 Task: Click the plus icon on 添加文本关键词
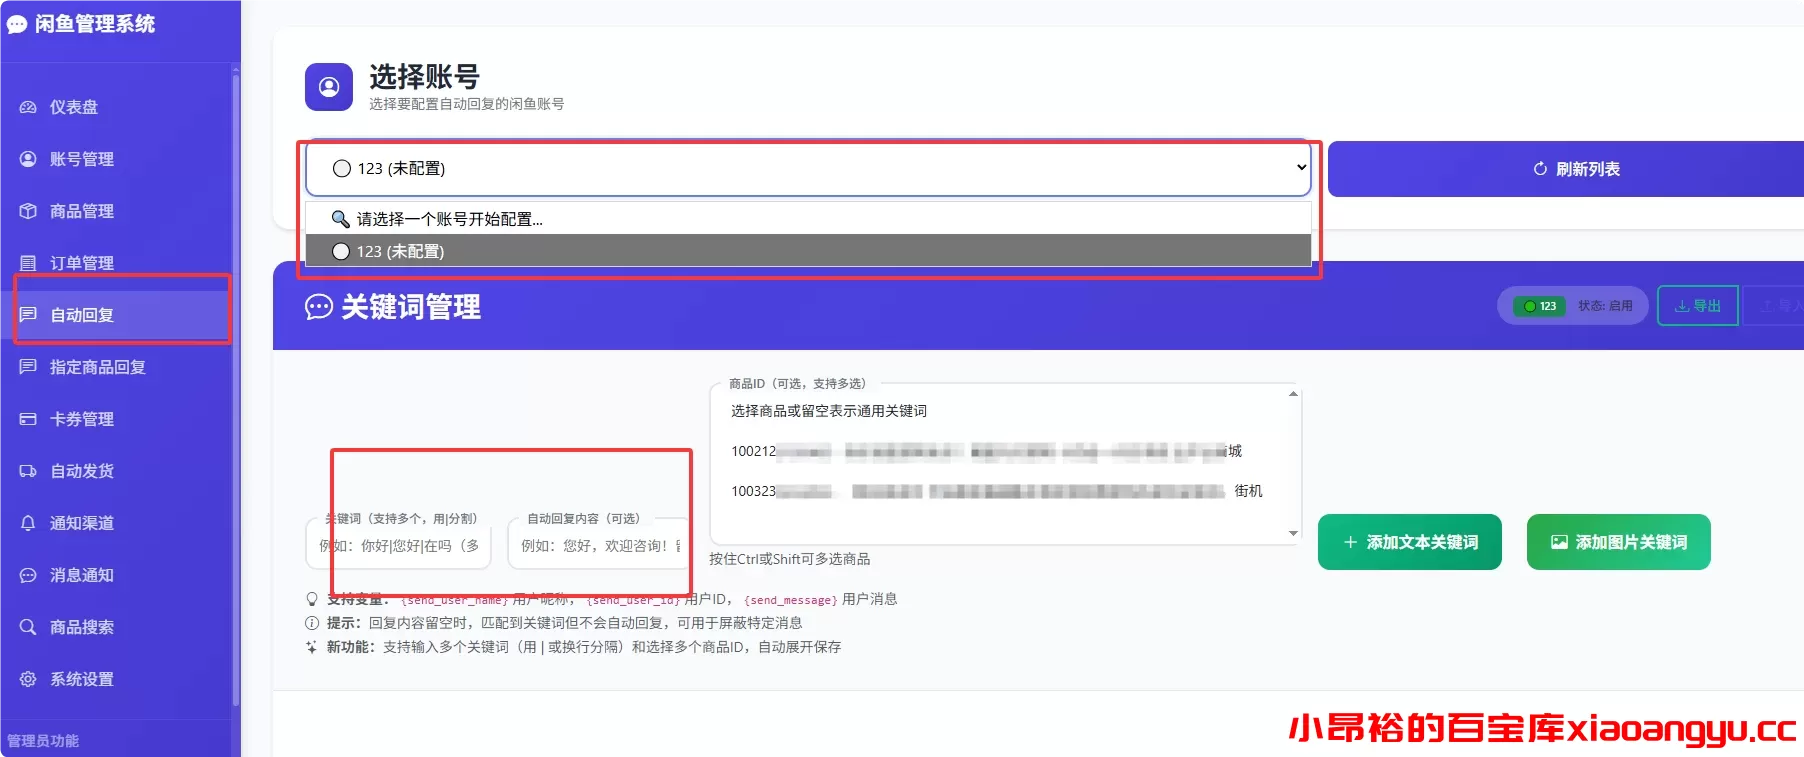pyautogui.click(x=1350, y=542)
